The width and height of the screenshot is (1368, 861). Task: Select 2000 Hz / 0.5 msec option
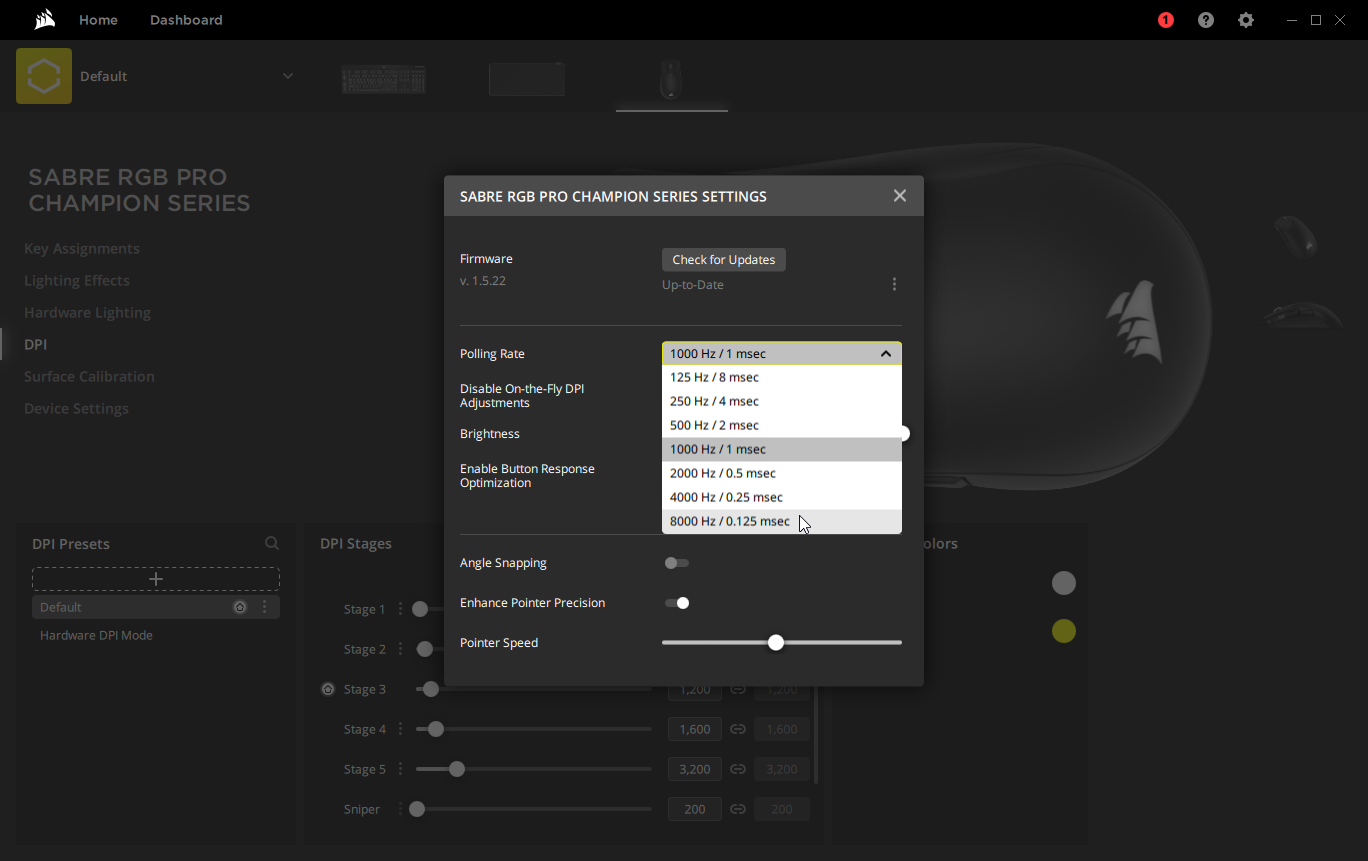pos(782,474)
